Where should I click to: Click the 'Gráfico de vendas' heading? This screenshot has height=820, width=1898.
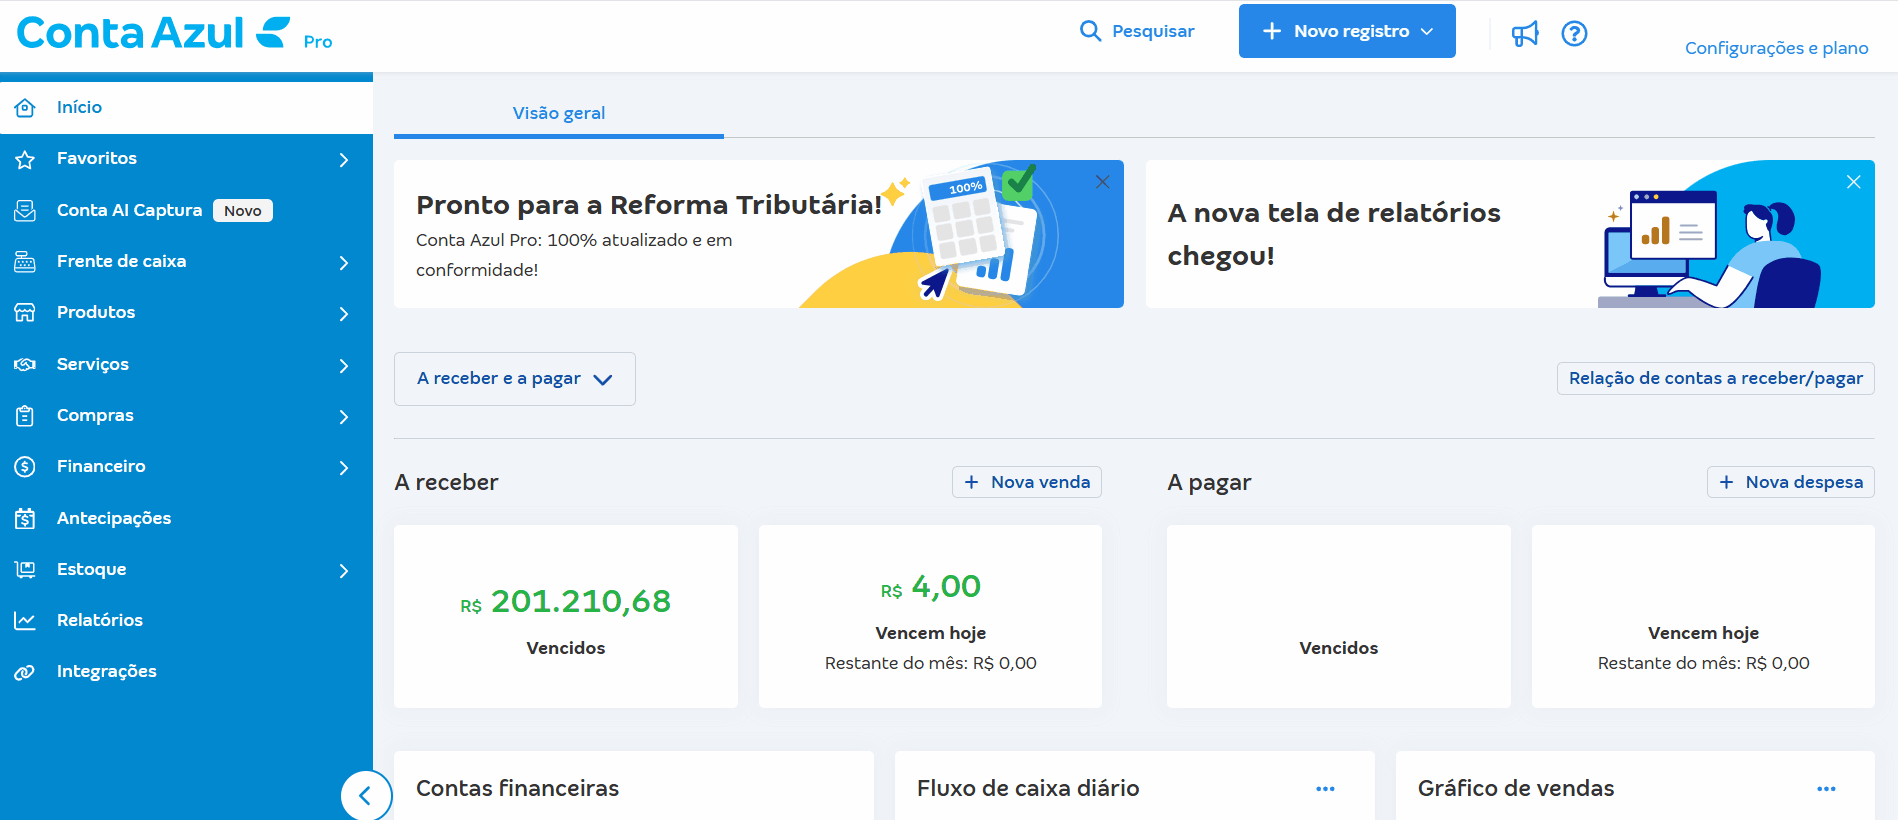coord(1516,789)
